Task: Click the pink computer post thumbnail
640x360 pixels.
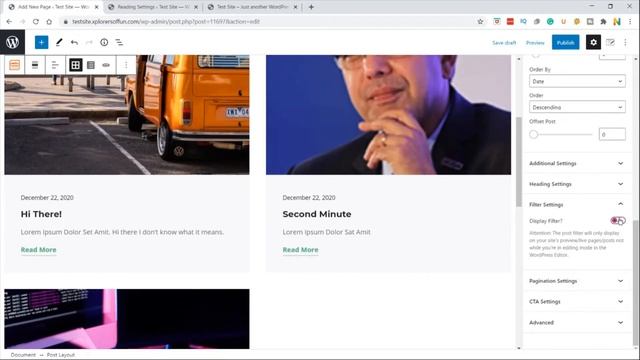Action: point(127,319)
